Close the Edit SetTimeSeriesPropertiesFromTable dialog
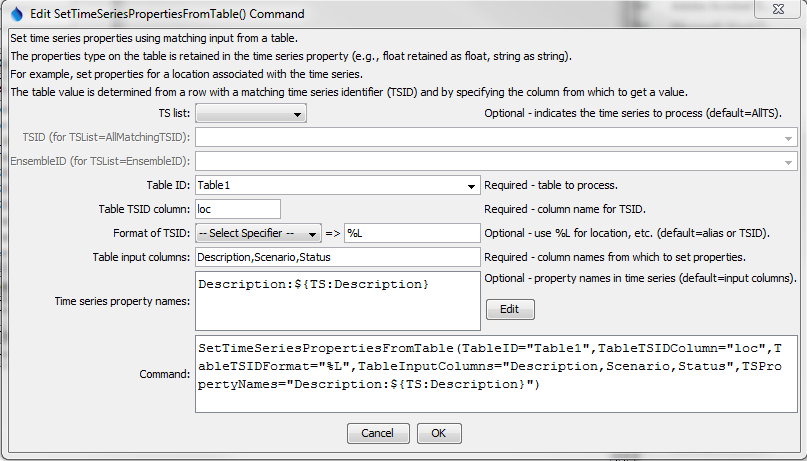Viewport: 807px width, 461px height. coord(775,12)
